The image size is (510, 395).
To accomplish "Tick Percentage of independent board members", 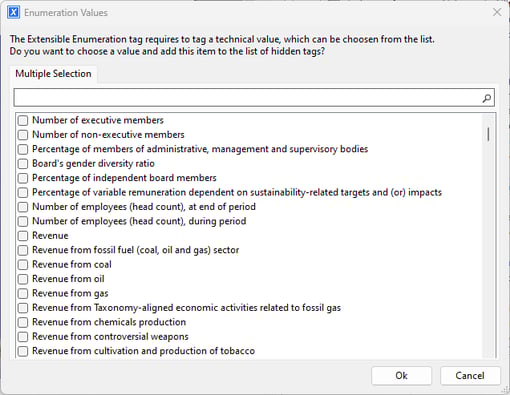I will tap(23, 178).
